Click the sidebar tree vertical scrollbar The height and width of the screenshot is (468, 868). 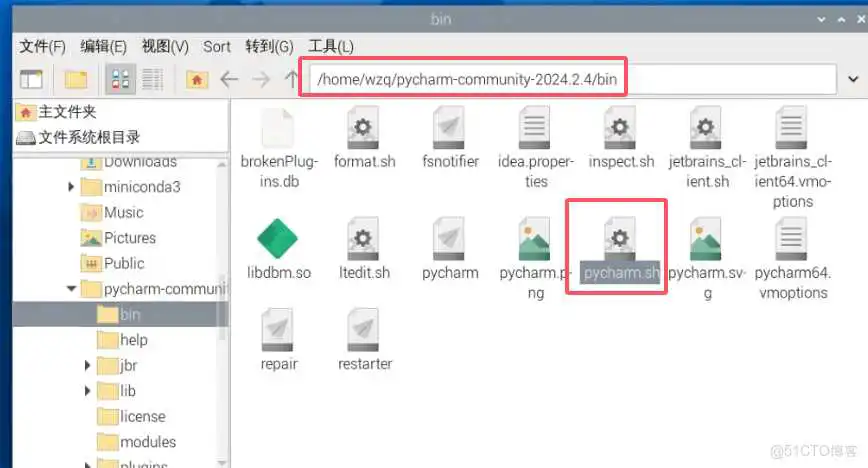223,307
